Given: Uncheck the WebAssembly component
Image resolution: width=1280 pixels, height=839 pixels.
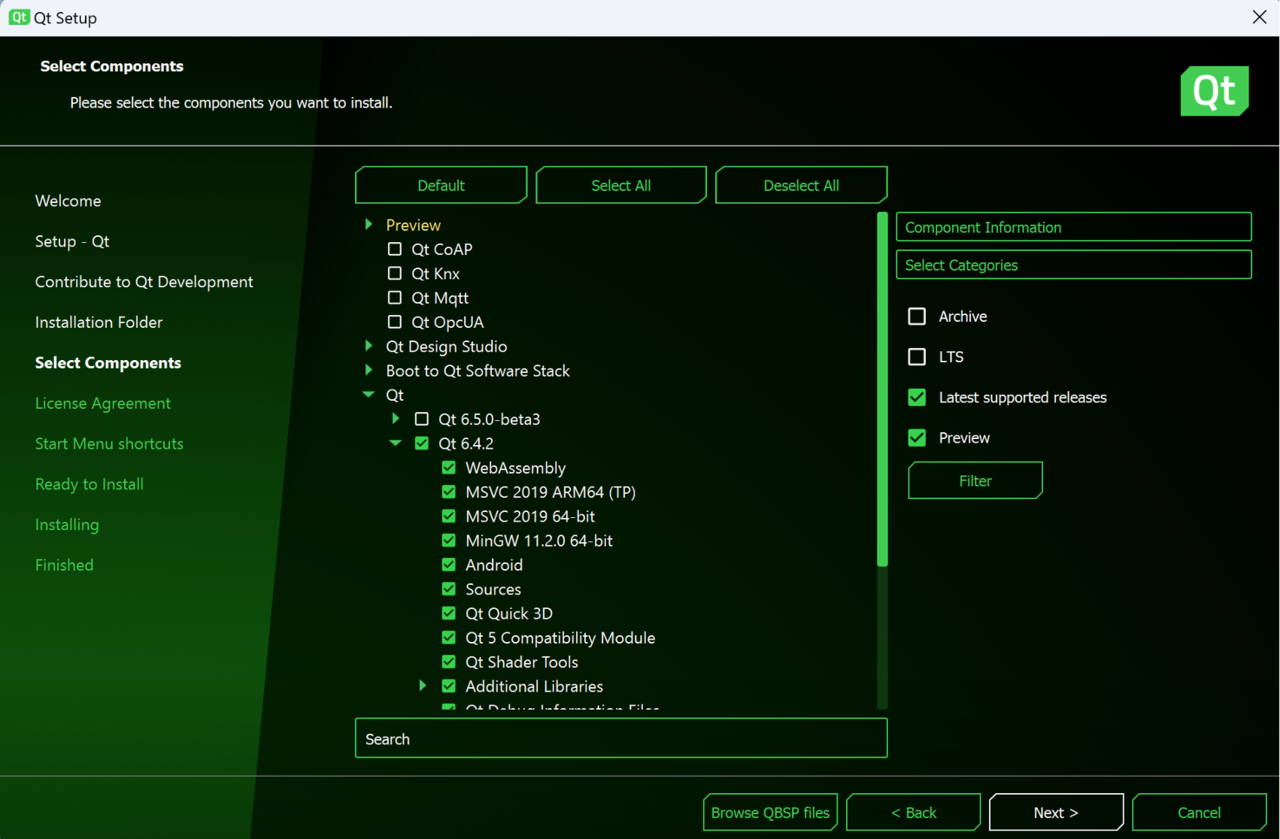Looking at the screenshot, I should 449,468.
